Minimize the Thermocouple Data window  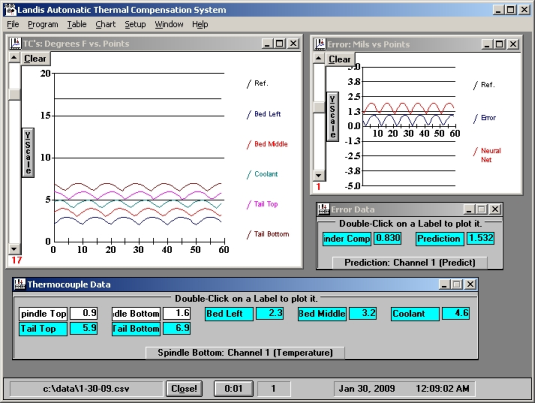click(x=444, y=284)
